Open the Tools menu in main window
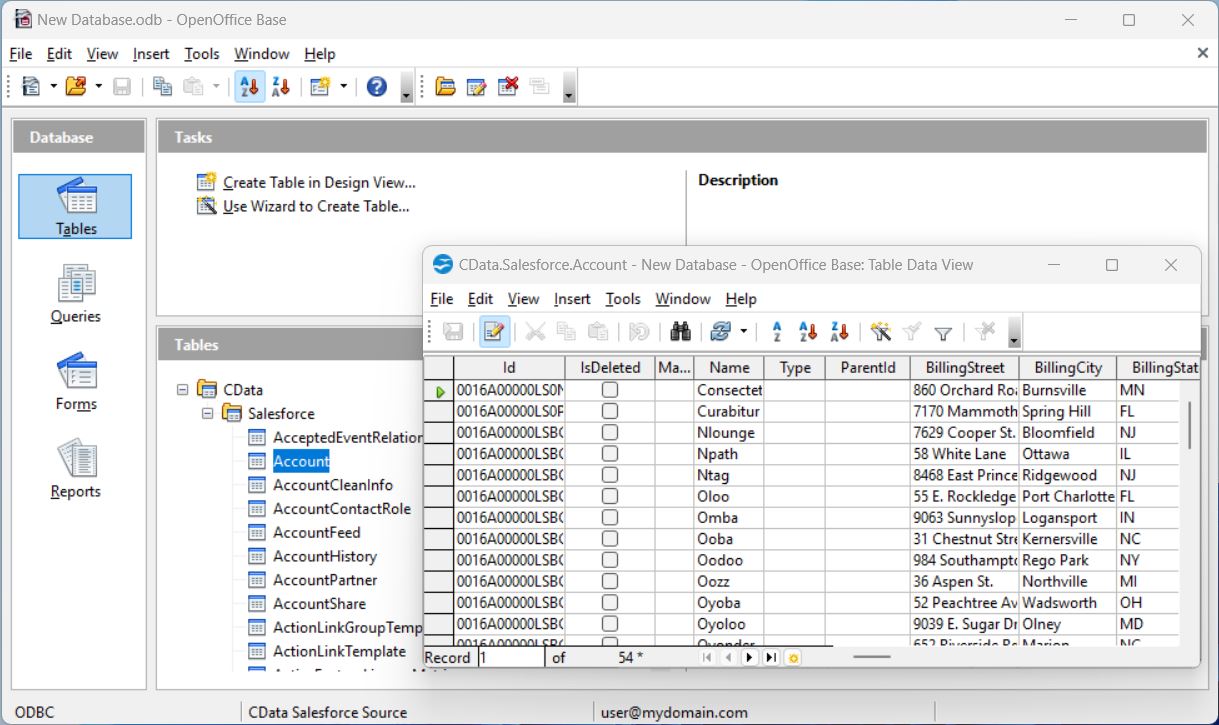Screen dimensions: 1219x725 click(201, 54)
